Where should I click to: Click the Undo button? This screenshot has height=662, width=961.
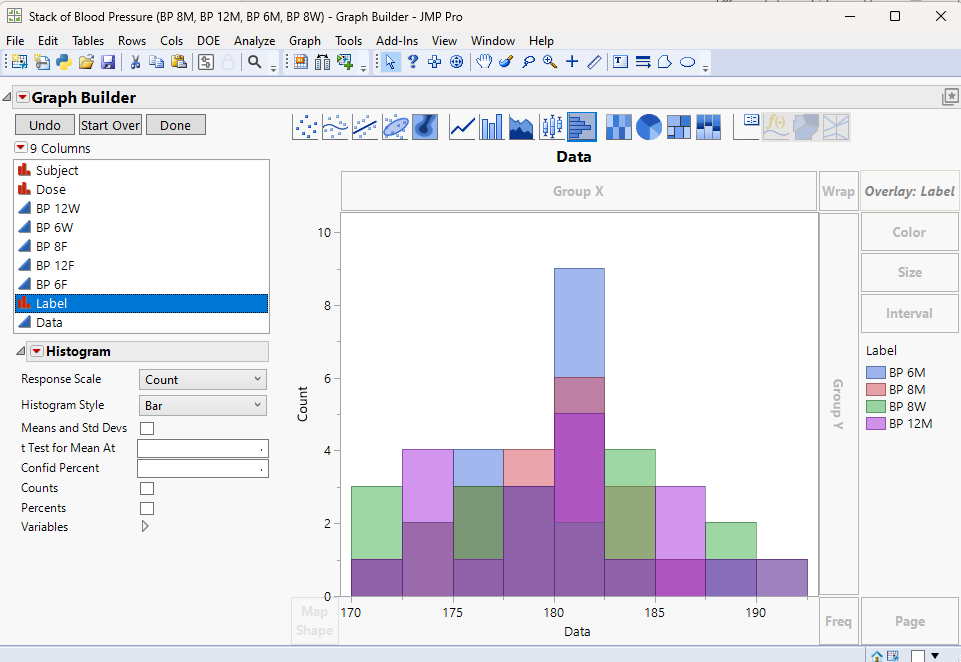[x=45, y=125]
